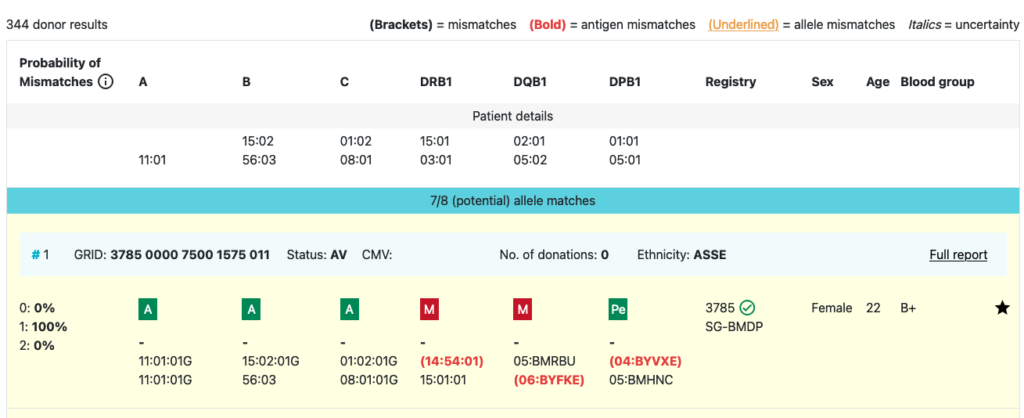Open the Full report link
The image size is (1024, 418).
958,255
